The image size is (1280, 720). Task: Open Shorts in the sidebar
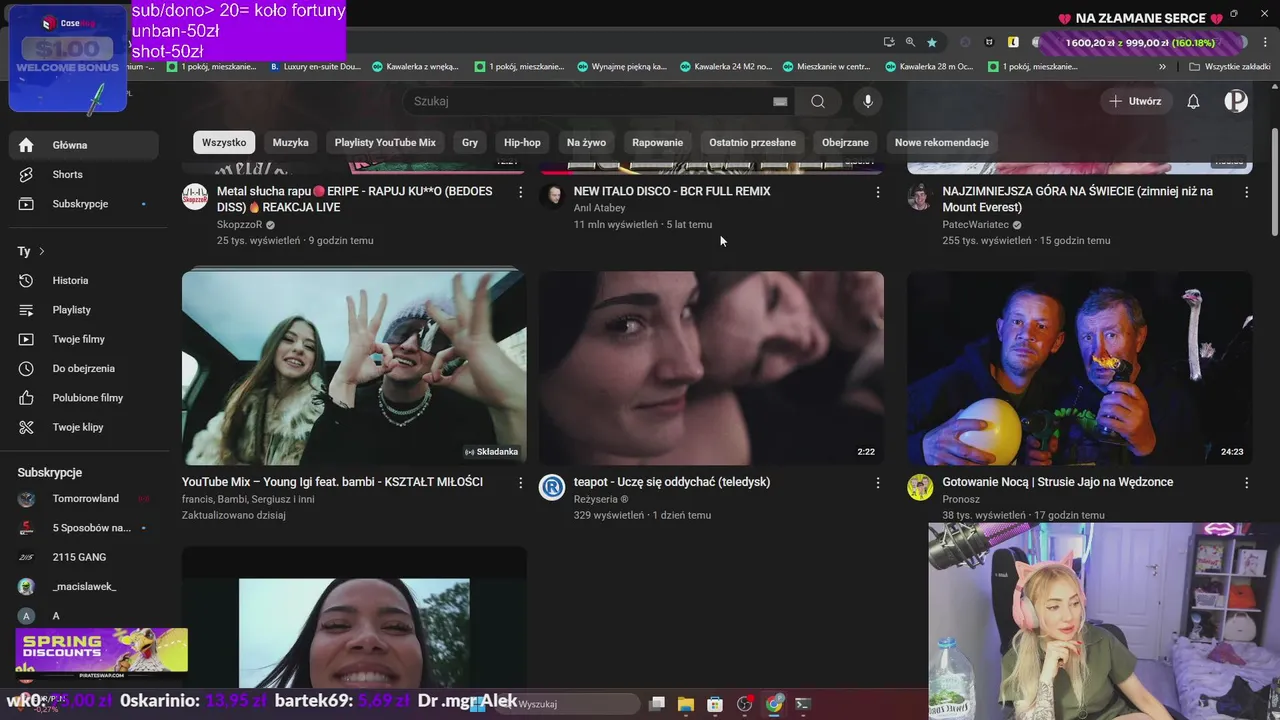84,174
